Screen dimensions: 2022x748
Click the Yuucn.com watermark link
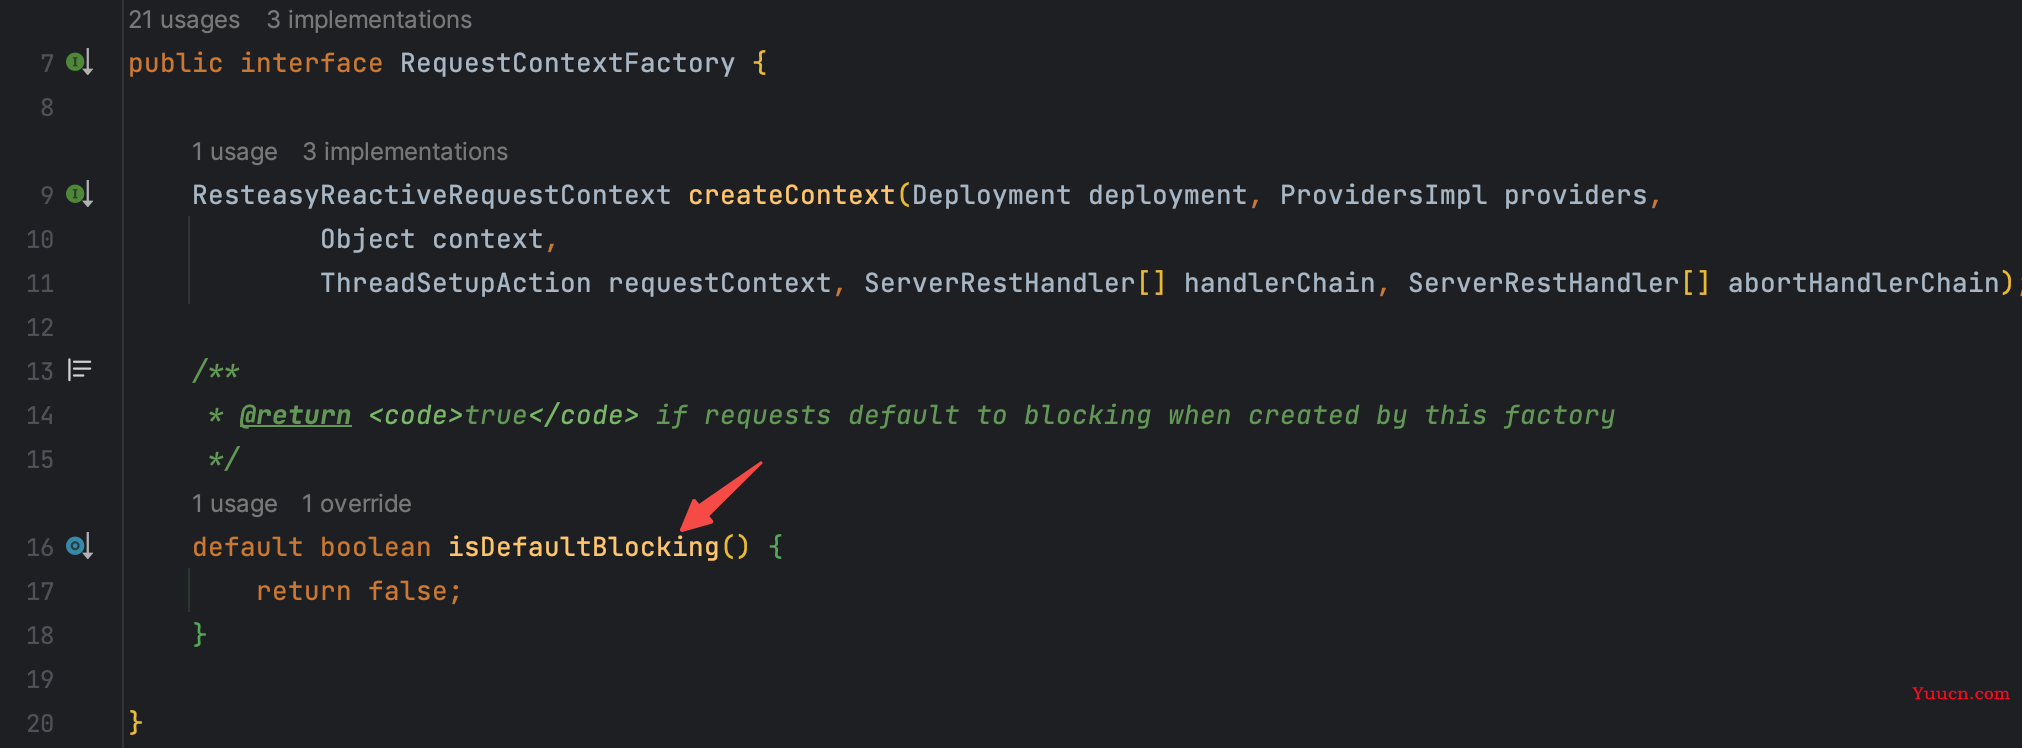click(x=1960, y=693)
